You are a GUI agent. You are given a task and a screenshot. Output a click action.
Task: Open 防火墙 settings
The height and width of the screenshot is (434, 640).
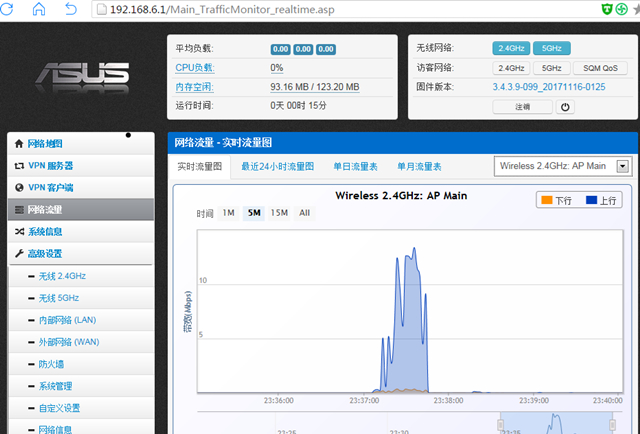81,364
